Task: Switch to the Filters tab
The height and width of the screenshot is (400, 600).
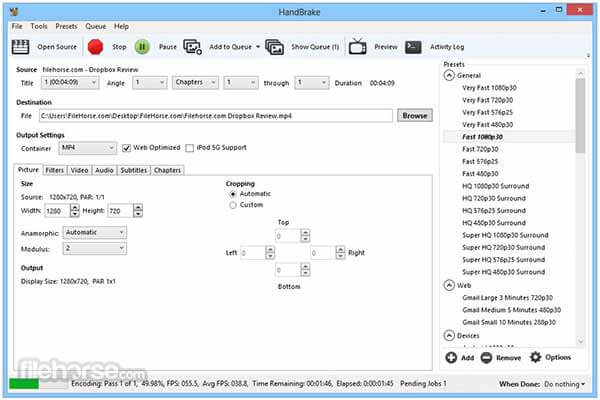Action: [54, 170]
